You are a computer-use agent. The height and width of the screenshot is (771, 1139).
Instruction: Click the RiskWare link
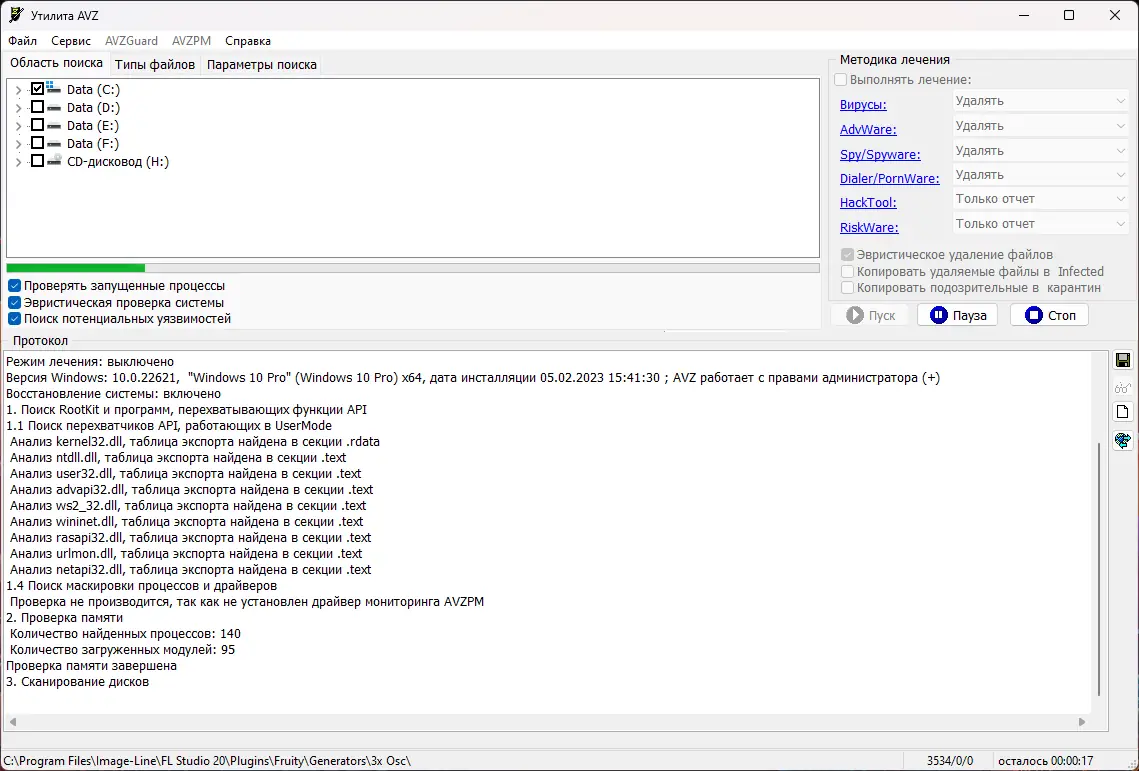point(869,227)
